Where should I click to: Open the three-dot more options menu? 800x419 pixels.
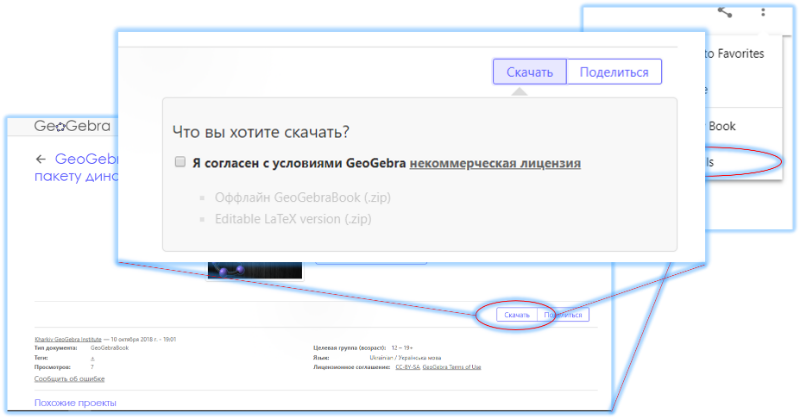(x=763, y=12)
